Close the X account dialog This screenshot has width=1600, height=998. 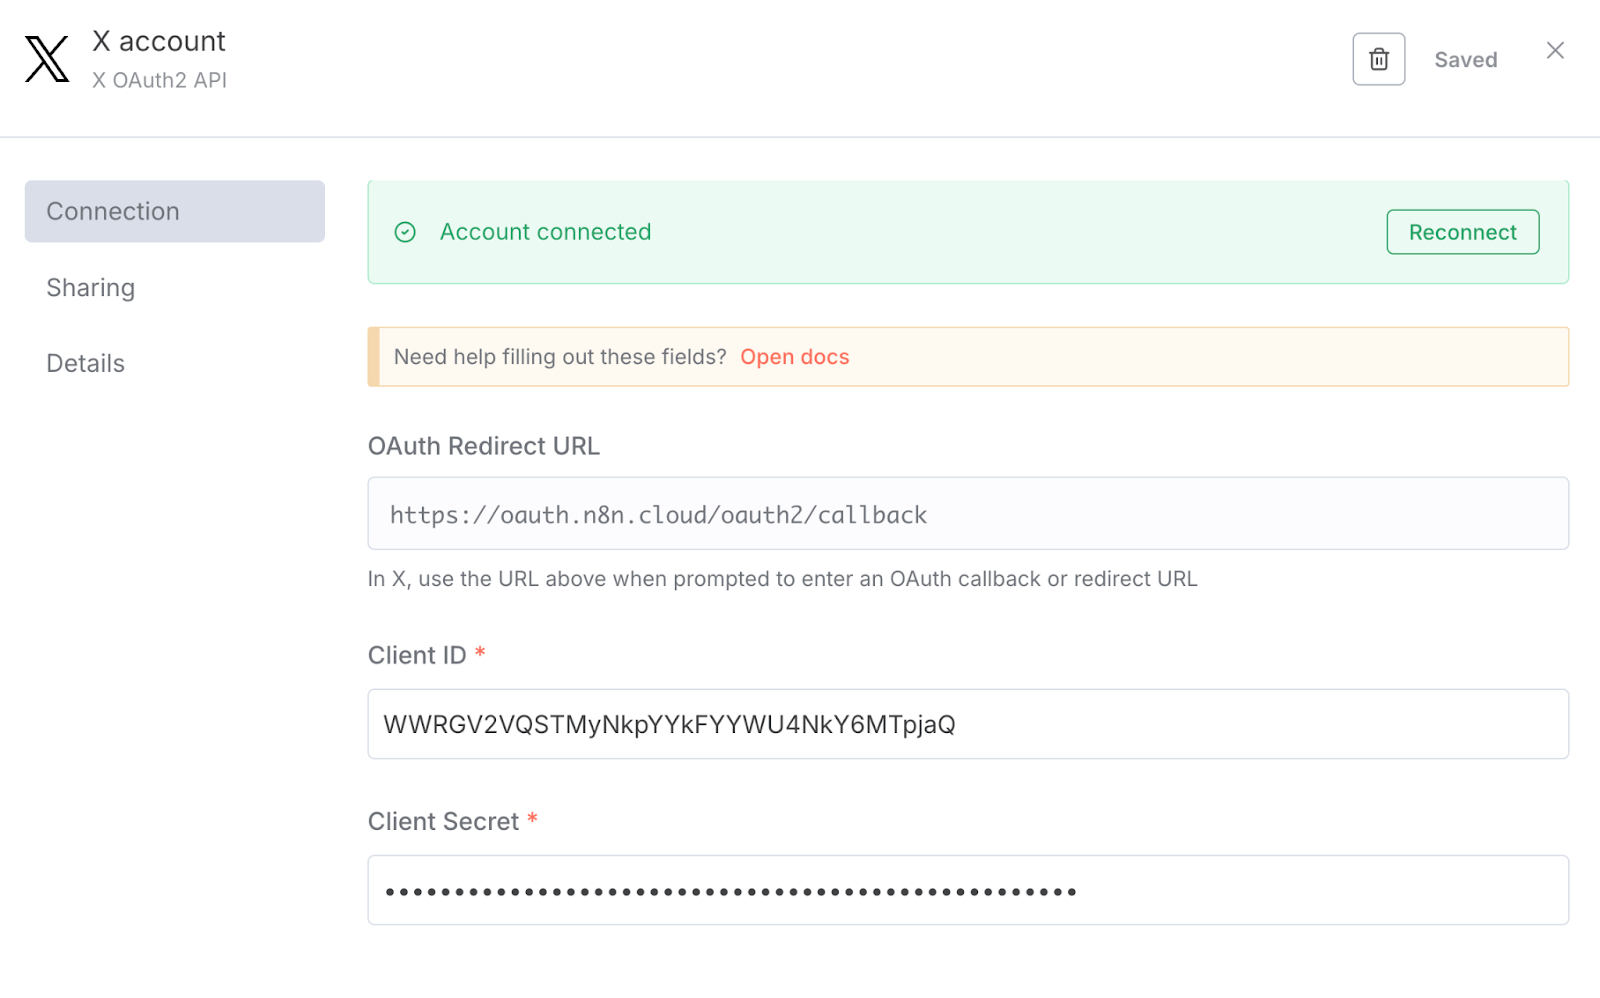(x=1554, y=50)
